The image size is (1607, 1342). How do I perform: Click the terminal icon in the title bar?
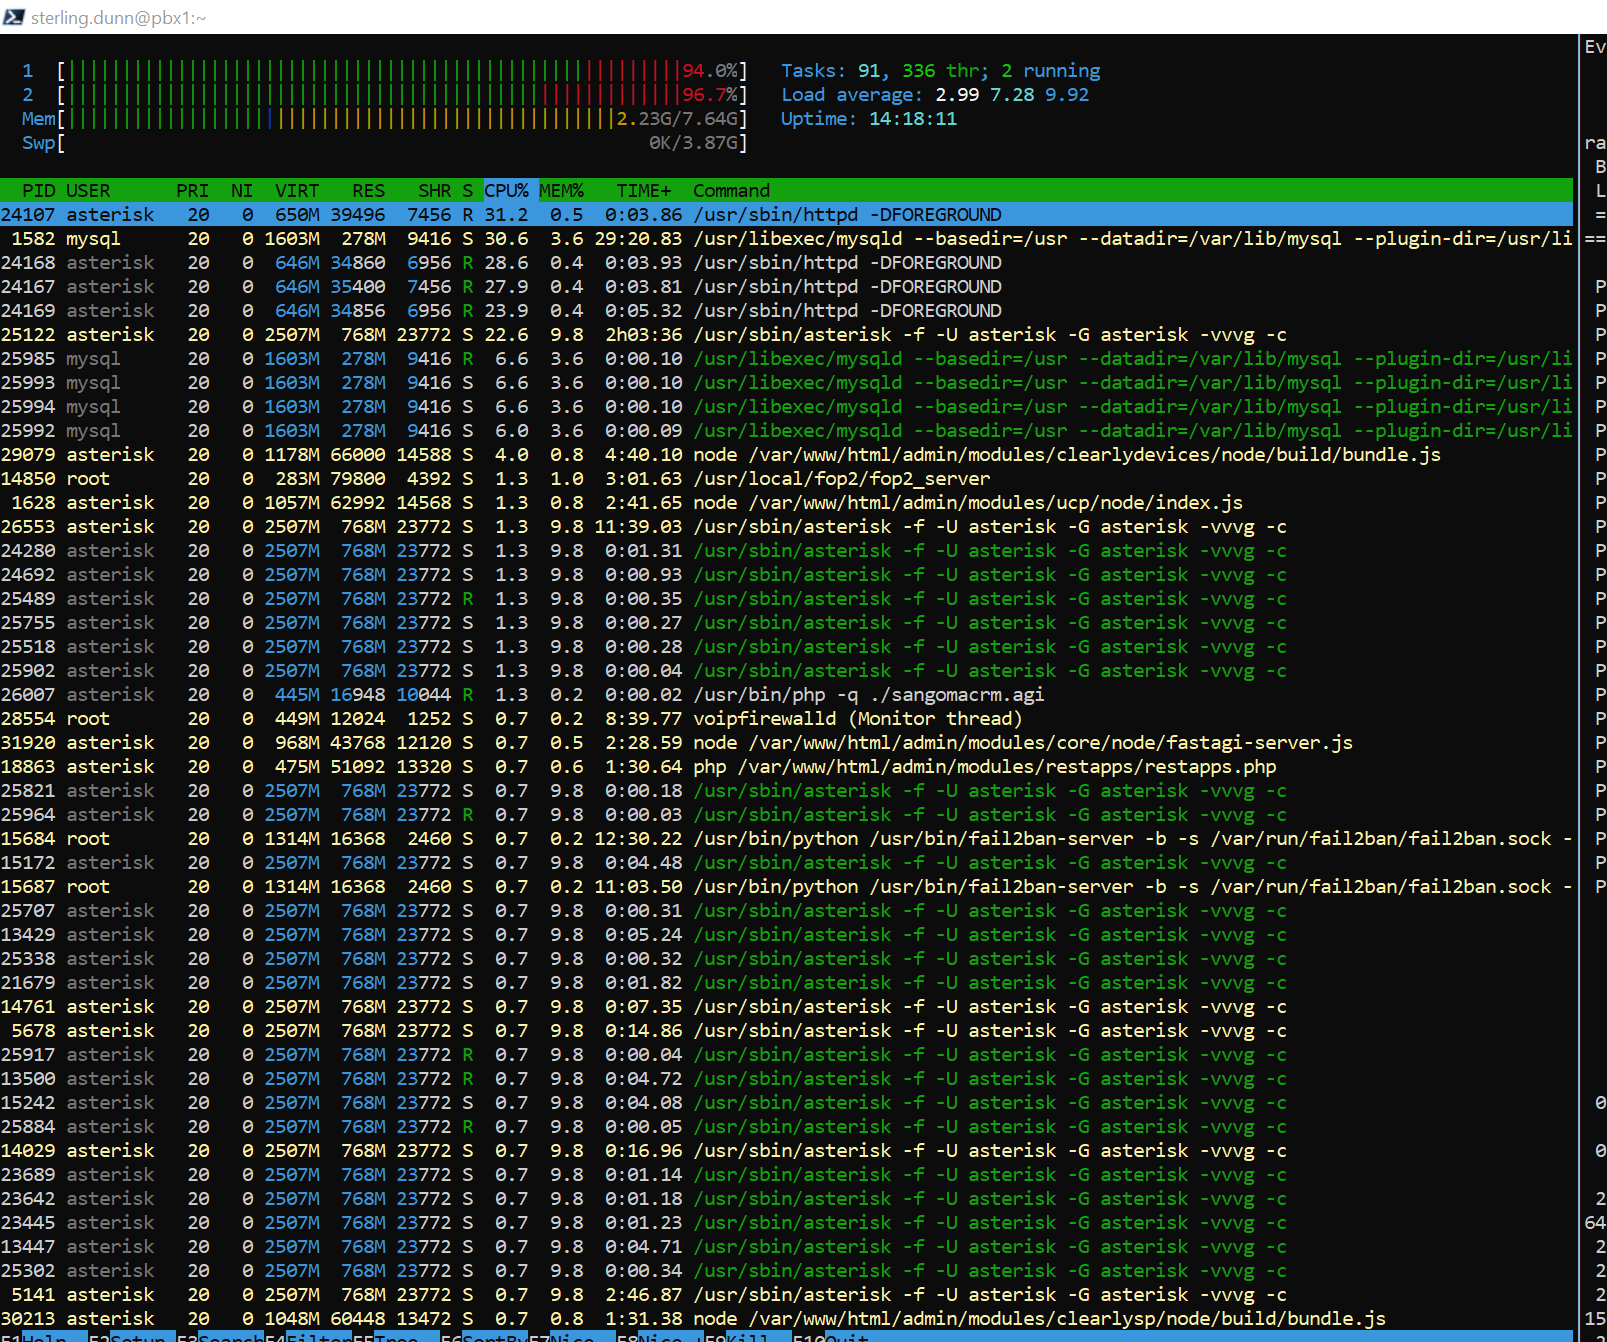point(14,17)
